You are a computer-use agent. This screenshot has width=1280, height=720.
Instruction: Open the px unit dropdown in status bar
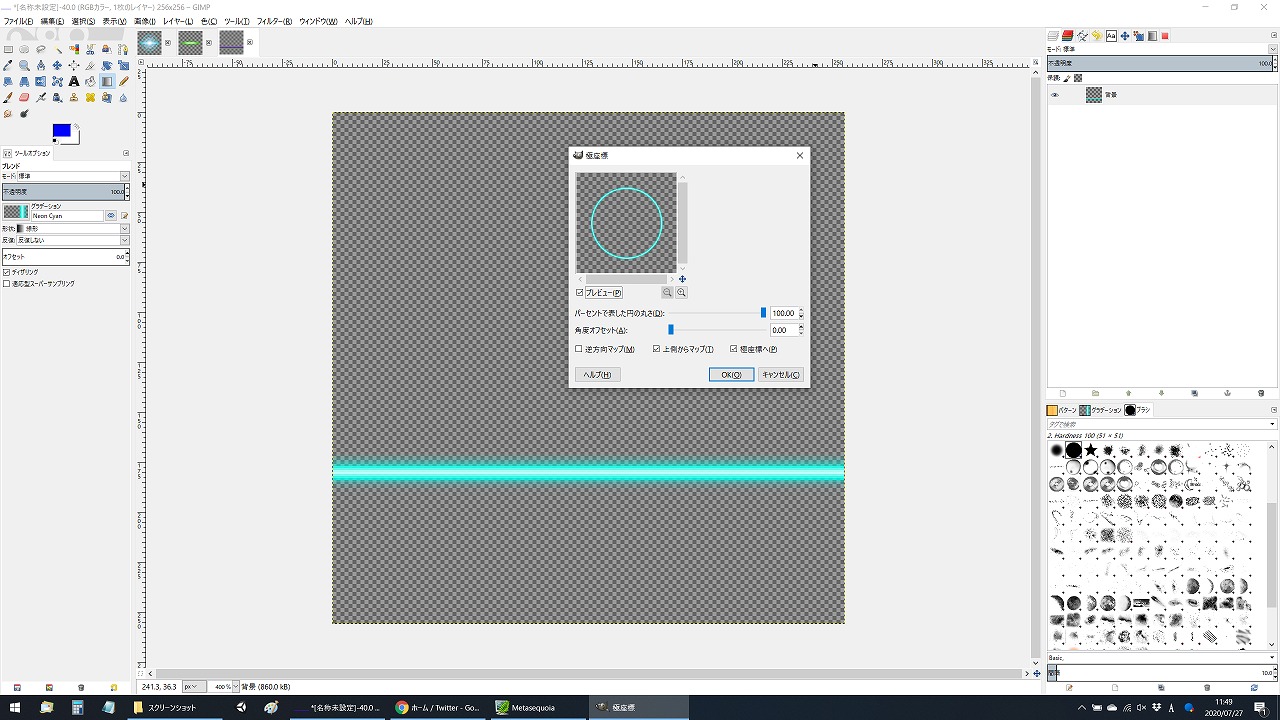click(x=194, y=687)
